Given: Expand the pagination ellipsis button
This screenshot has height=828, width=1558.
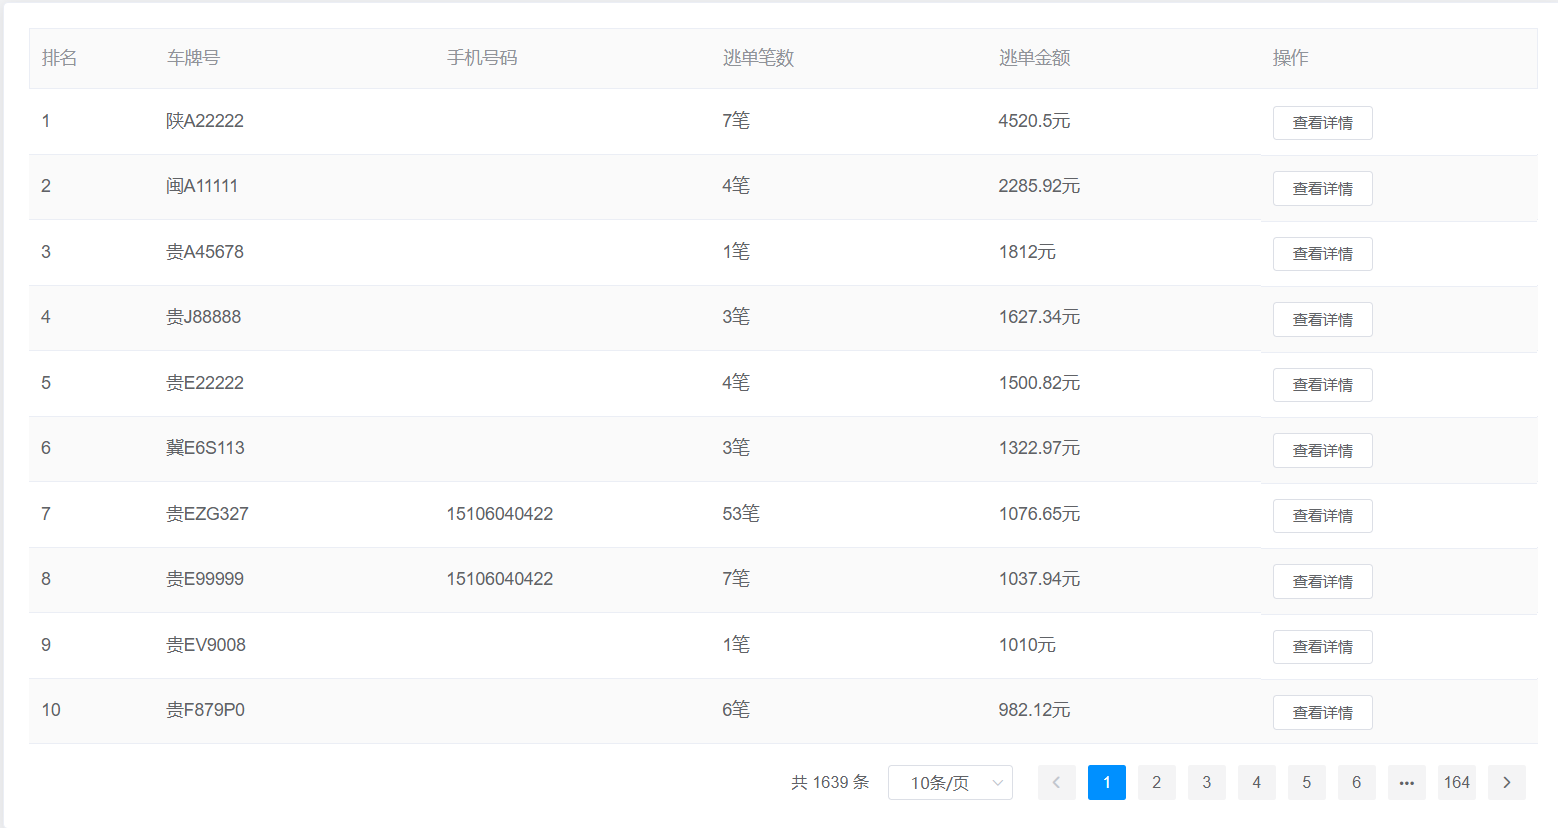Looking at the screenshot, I should [x=1406, y=782].
